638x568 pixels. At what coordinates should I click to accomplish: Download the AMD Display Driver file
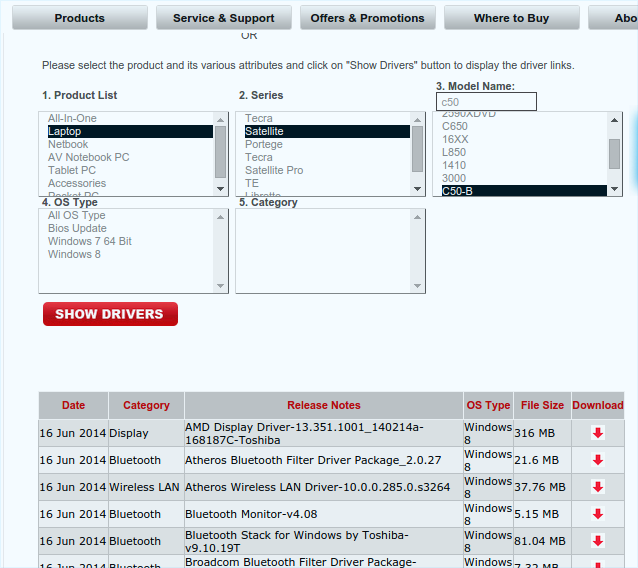click(598, 433)
